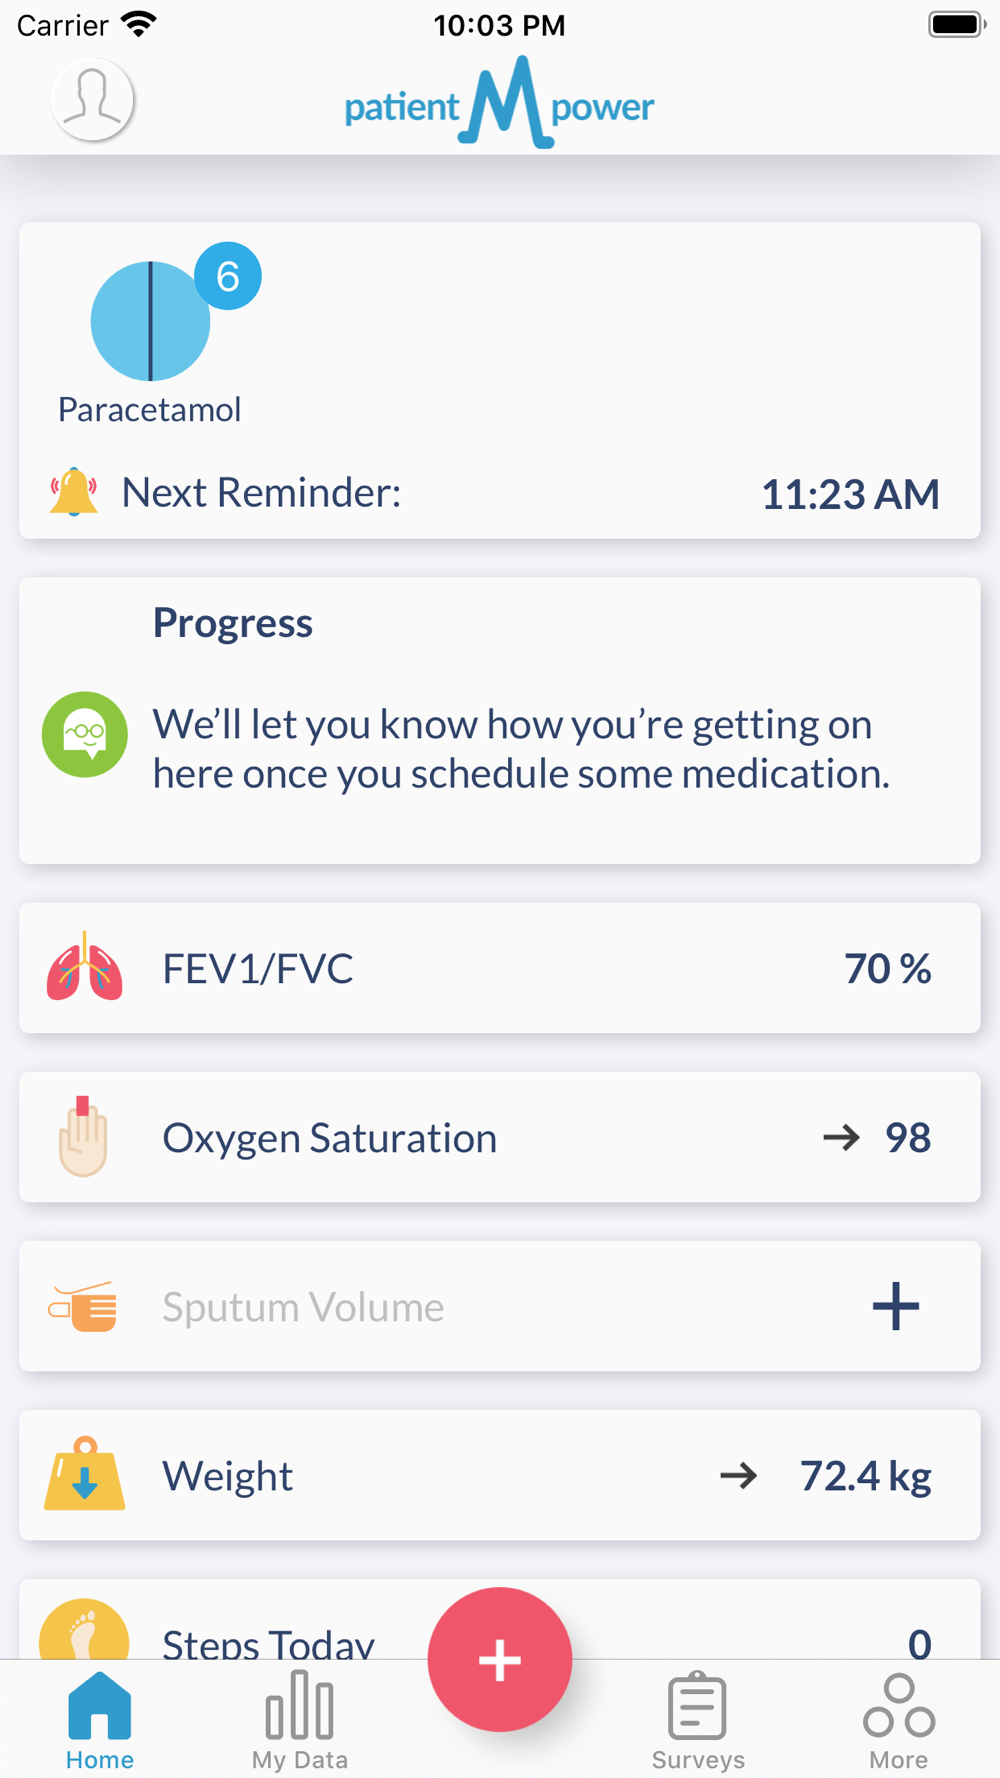Add a Sputum Volume entry with plus
The image size is (1000, 1778).
896,1306
